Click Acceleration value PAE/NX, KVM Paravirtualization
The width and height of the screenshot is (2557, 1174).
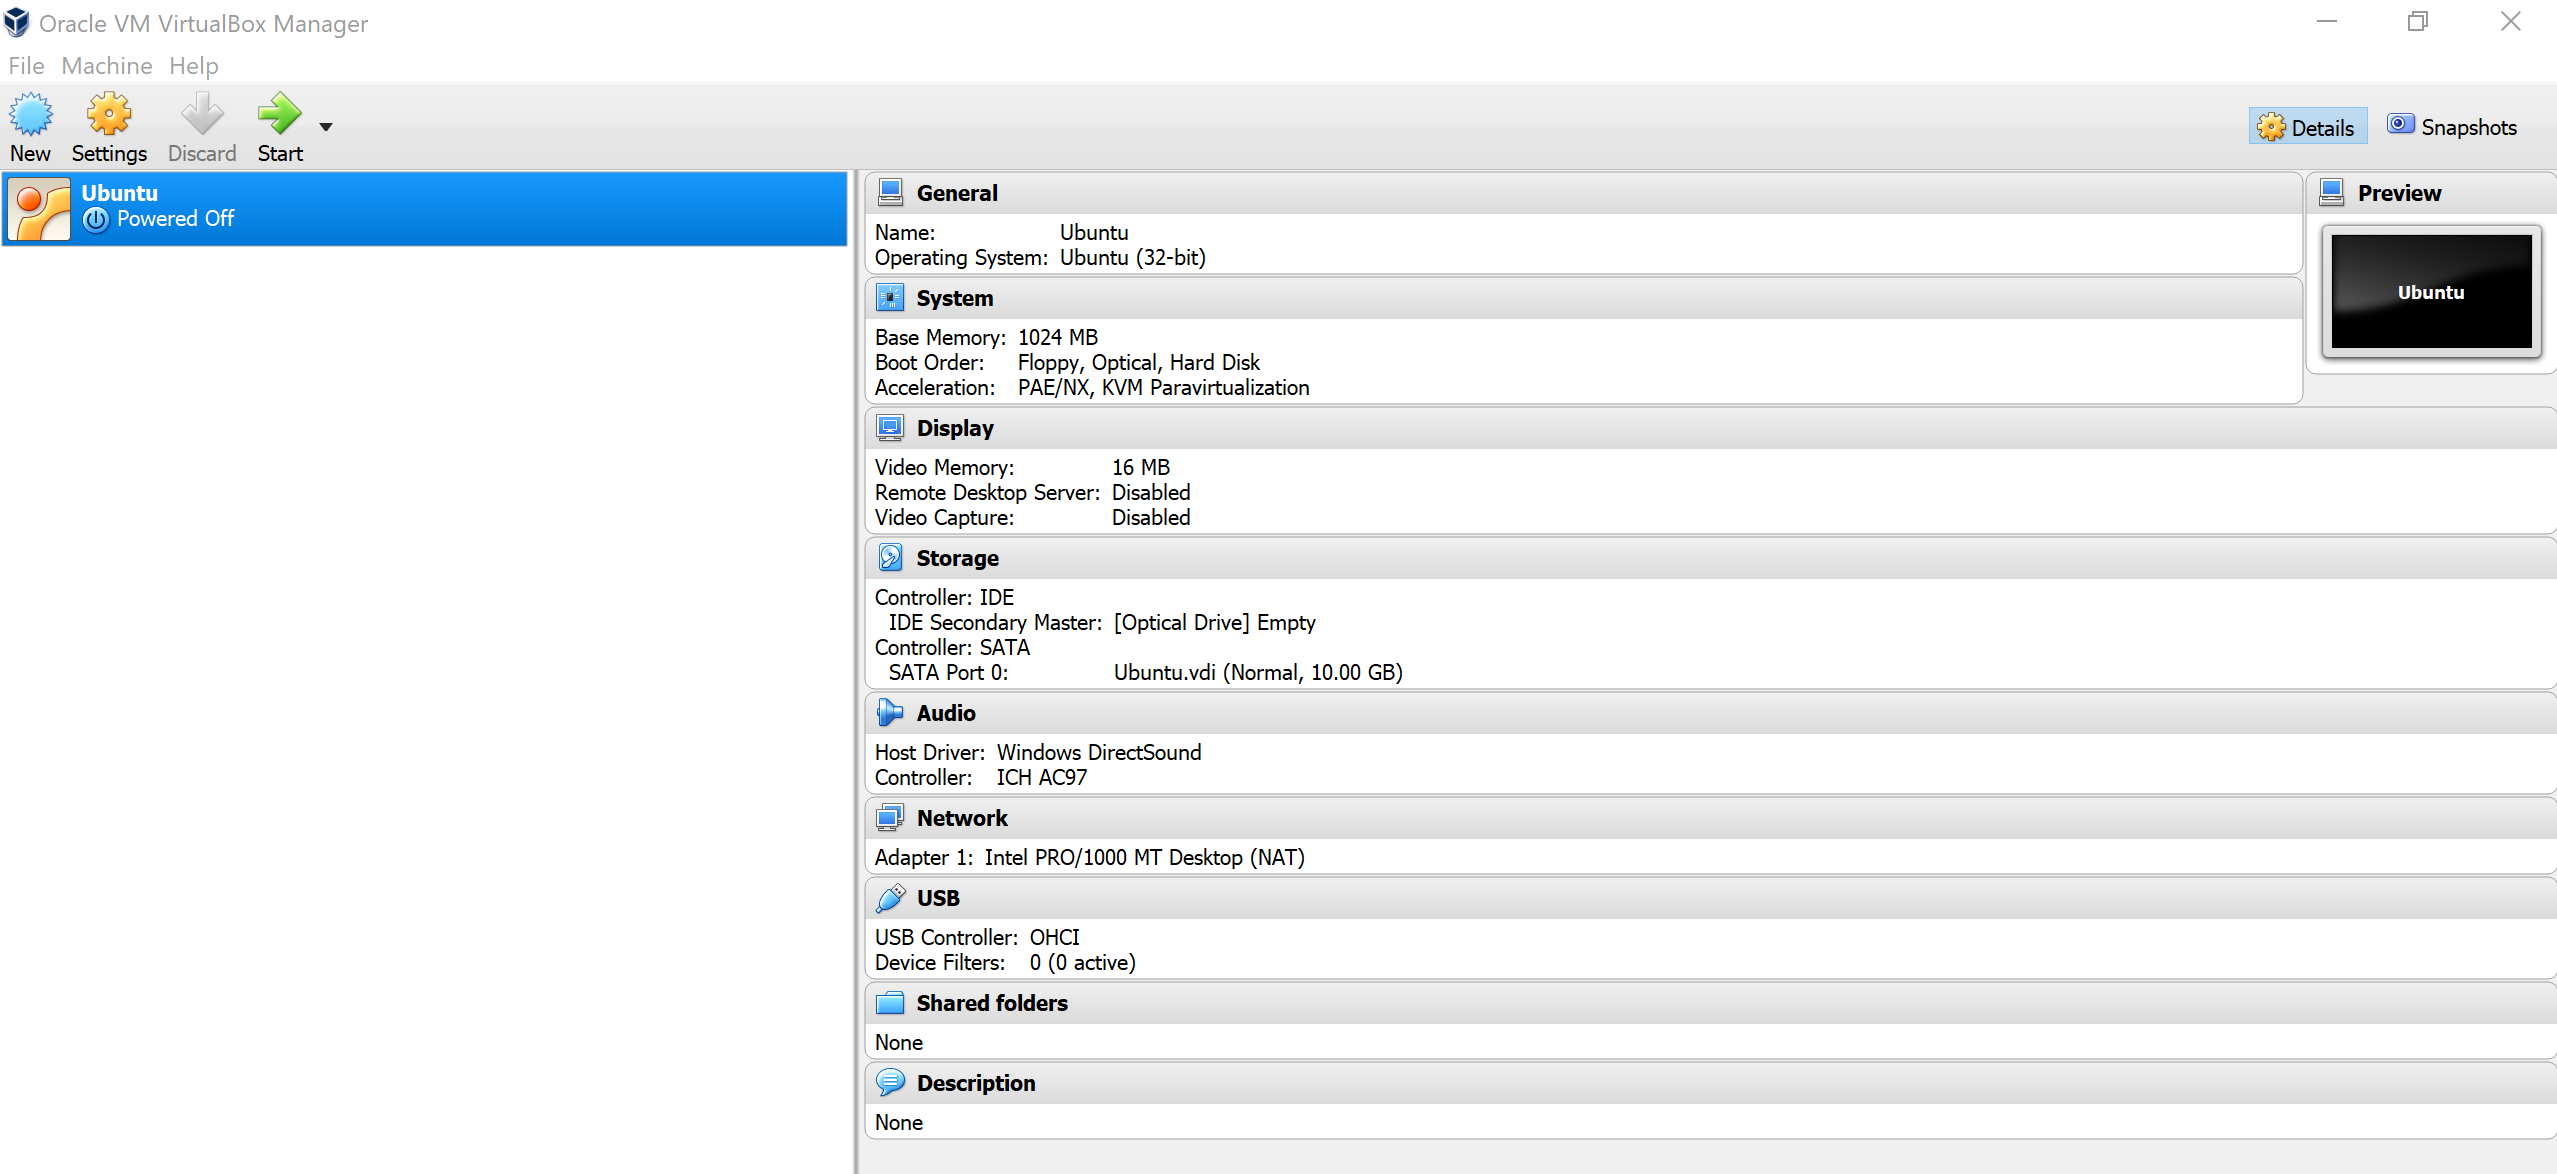point(1164,387)
